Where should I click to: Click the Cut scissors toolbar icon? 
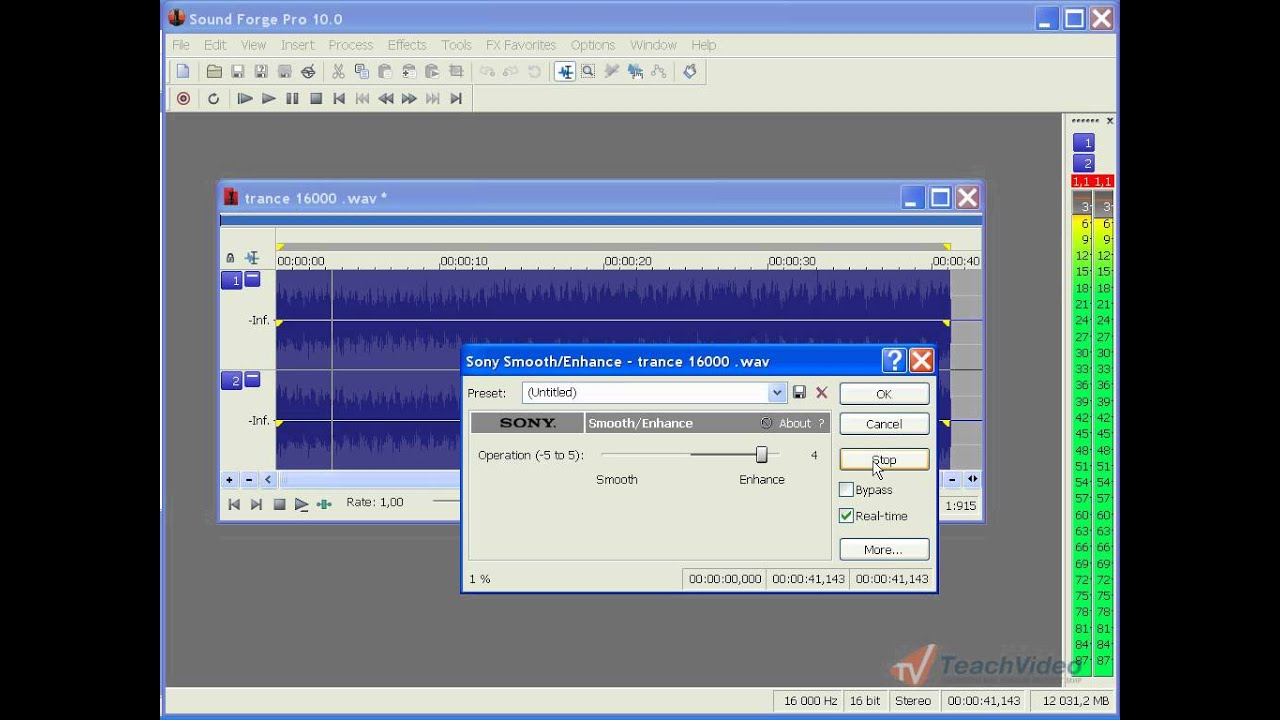click(338, 71)
